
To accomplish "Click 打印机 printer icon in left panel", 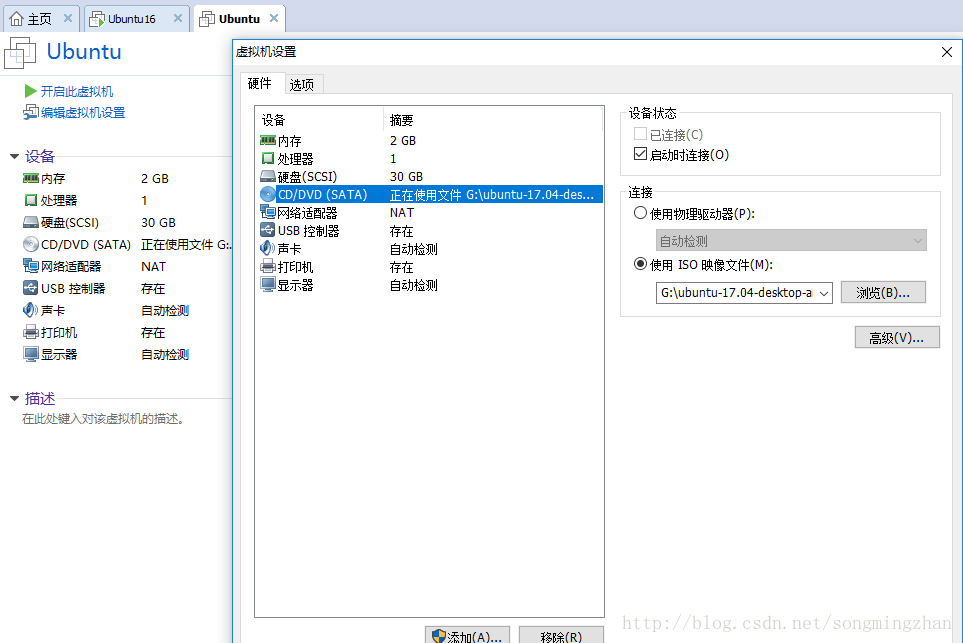I will [x=31, y=332].
